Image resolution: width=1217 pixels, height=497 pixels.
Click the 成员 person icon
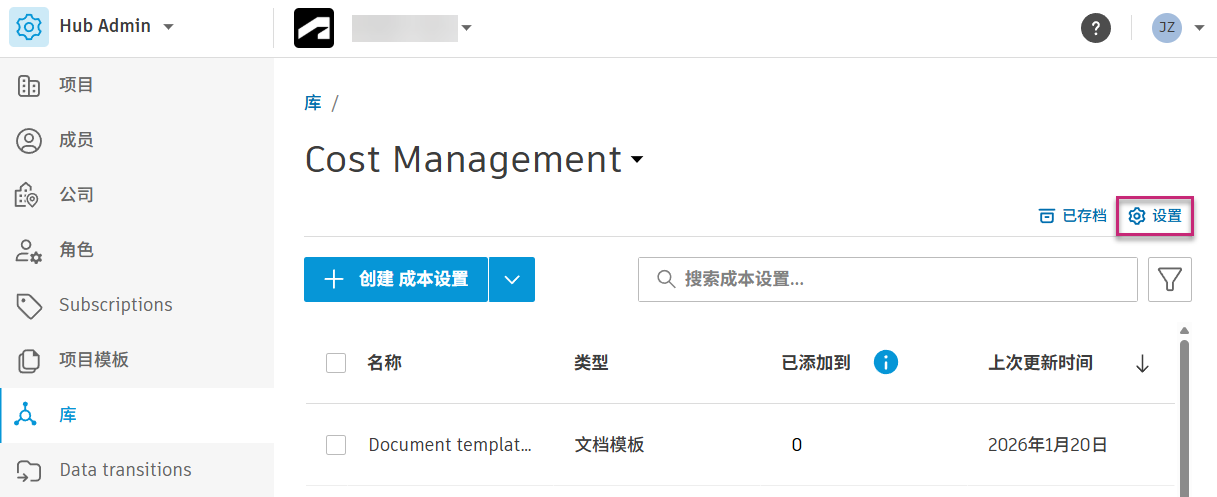point(30,141)
